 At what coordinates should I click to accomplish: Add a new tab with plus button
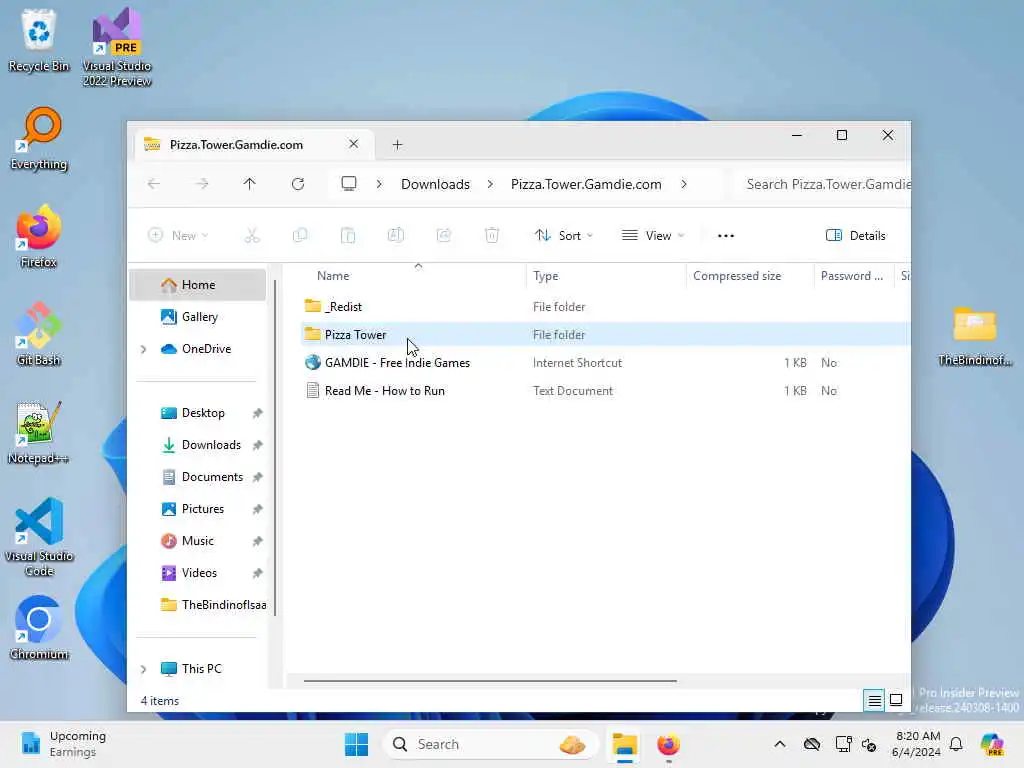(397, 145)
